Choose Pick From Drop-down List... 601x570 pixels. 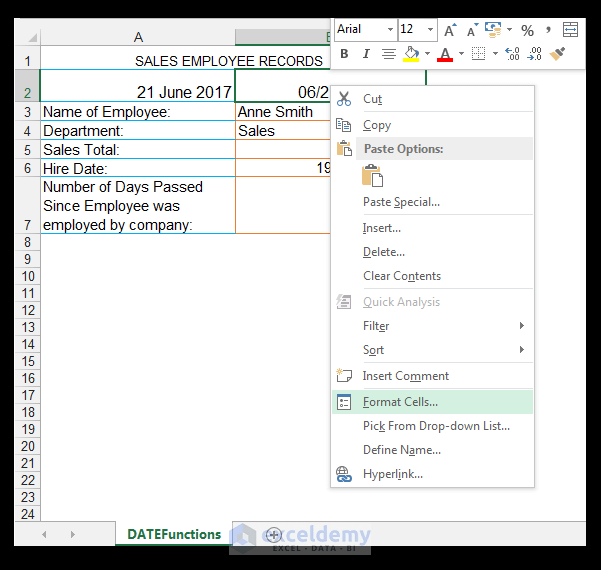tap(432, 426)
